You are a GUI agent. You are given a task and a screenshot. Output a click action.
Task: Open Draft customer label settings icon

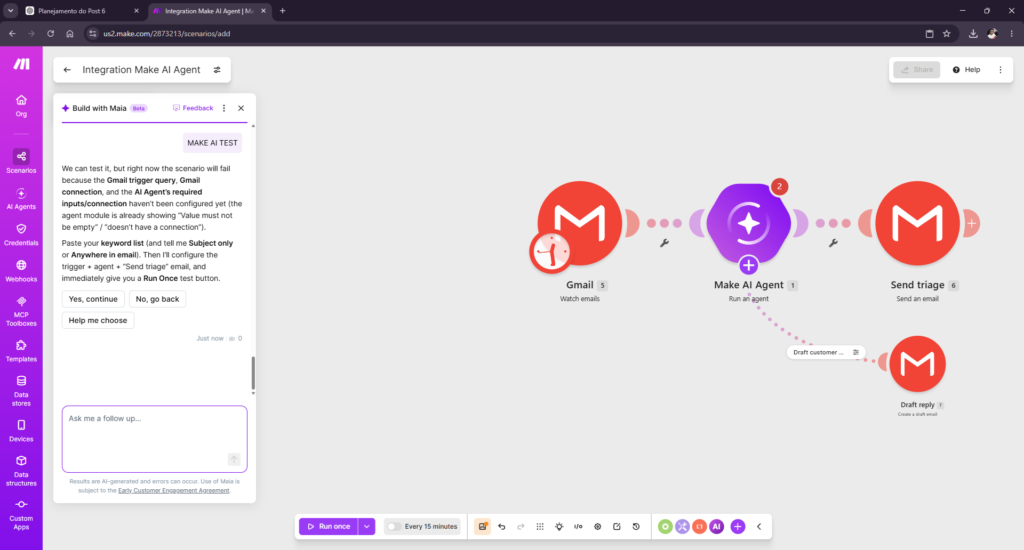pyautogui.click(x=856, y=353)
